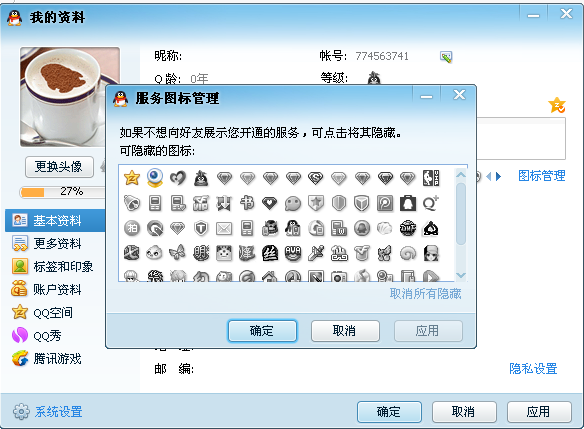This screenshot has width=584, height=429.
Task: Close the 服务图标管理 dialog
Action: tap(459, 95)
